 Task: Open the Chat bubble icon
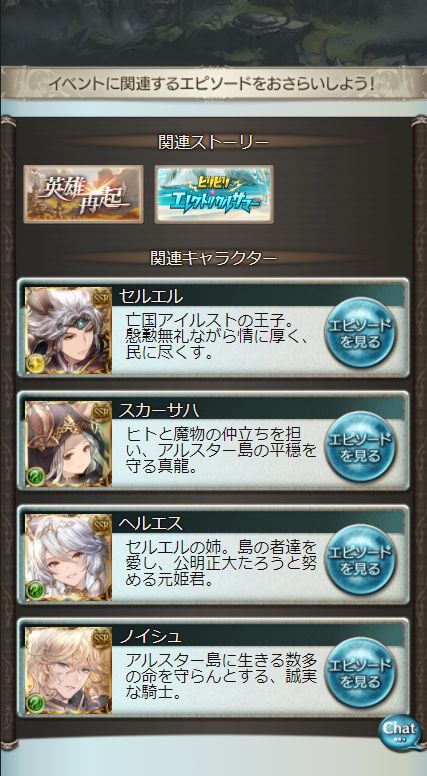[399, 730]
